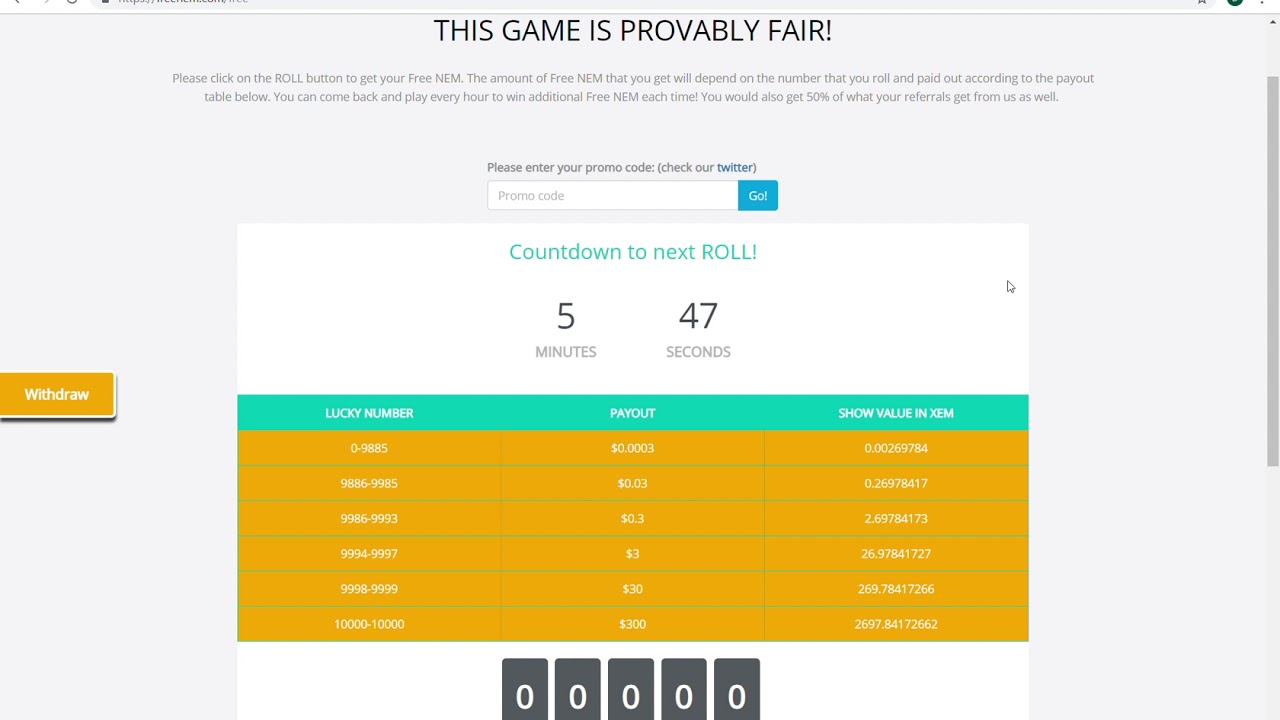
Task: Click the $0.0003 payout cell
Action: tap(632, 448)
